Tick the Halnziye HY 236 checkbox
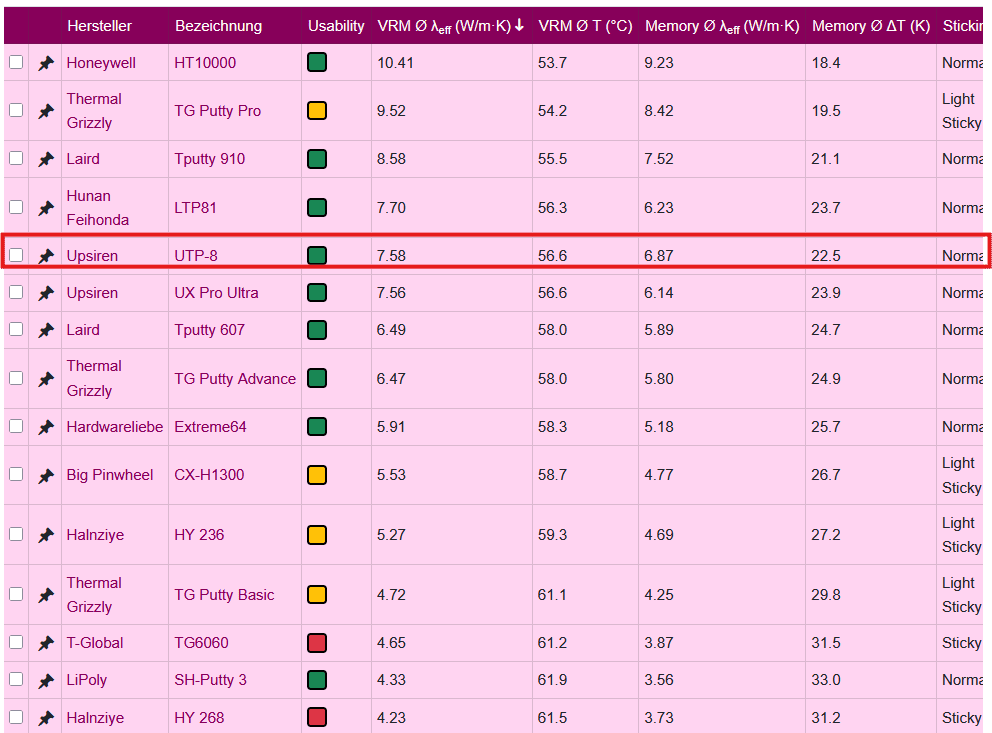Screen dimensions: 992x733 [16, 534]
